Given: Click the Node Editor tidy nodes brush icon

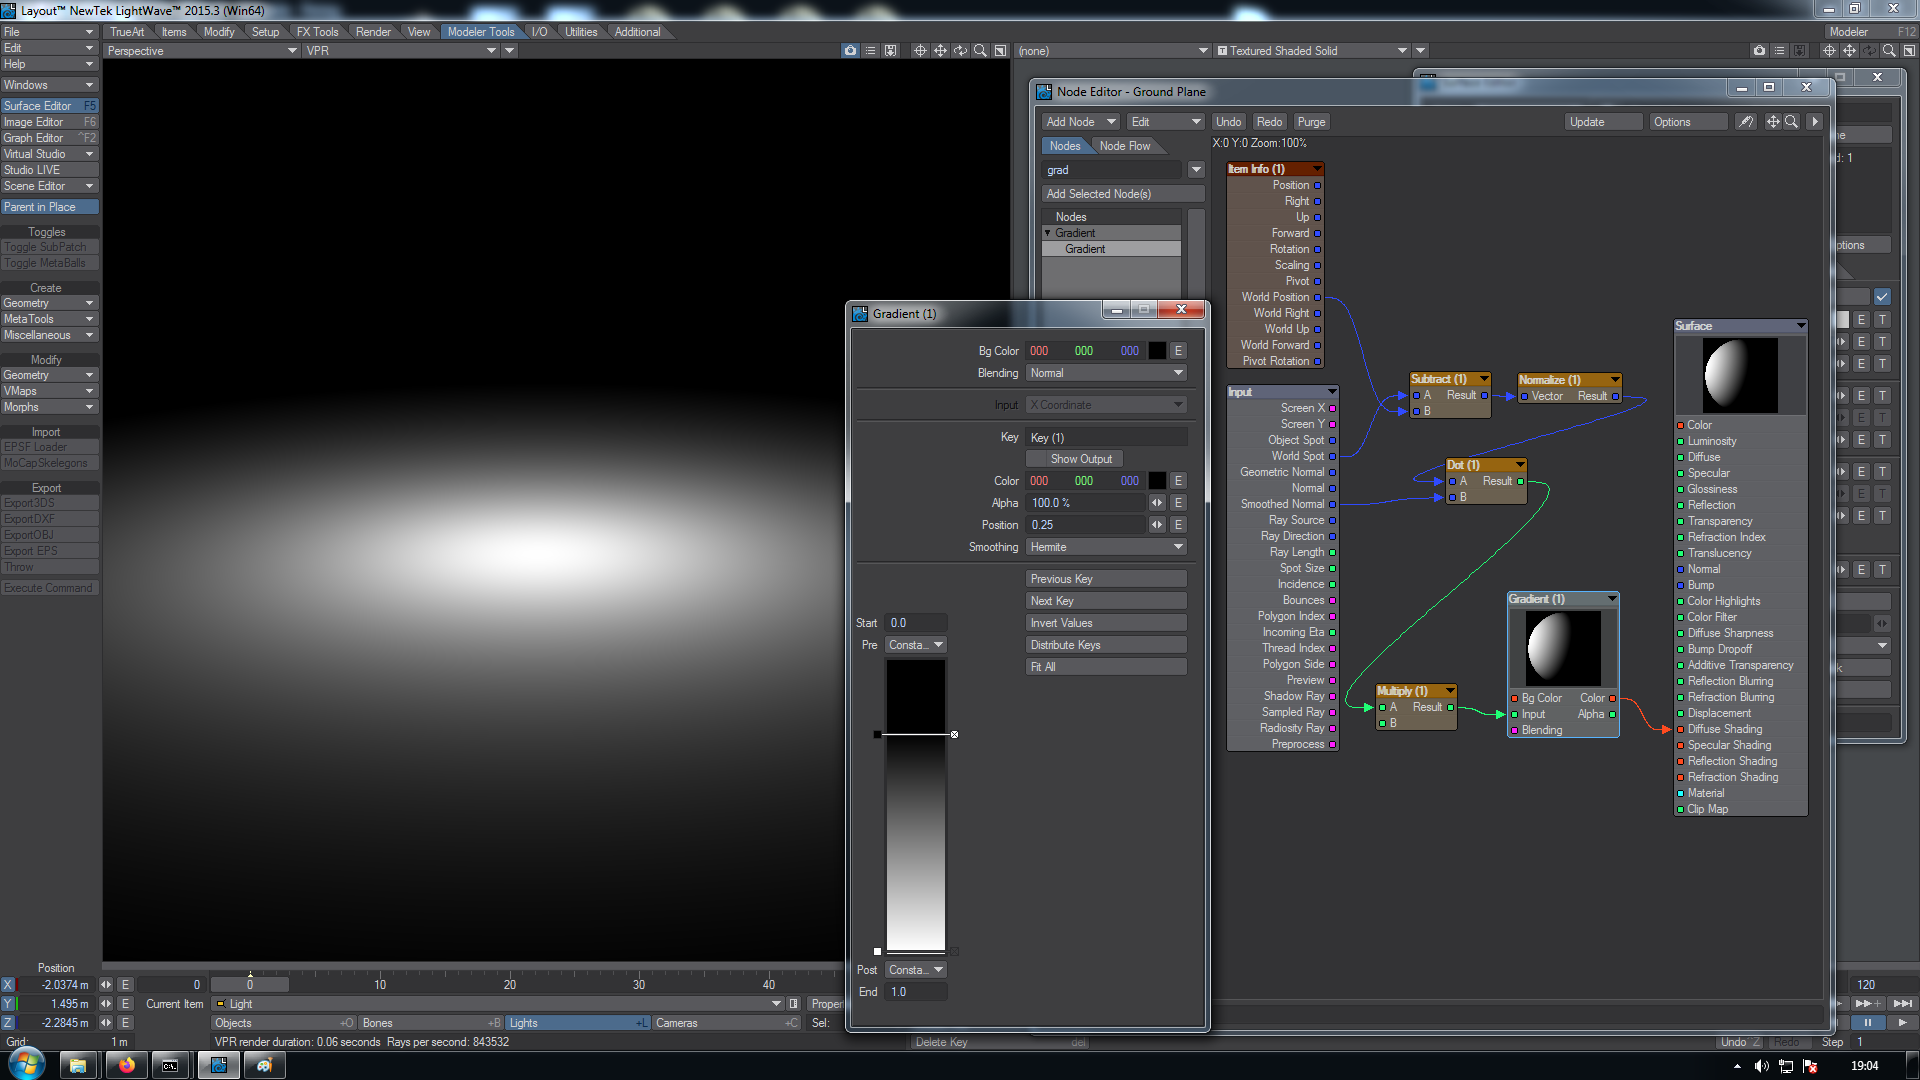Looking at the screenshot, I should pyautogui.click(x=1746, y=122).
